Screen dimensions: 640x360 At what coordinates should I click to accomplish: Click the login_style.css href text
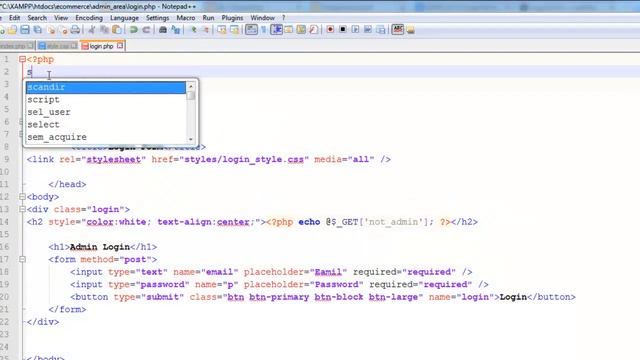(x=244, y=159)
